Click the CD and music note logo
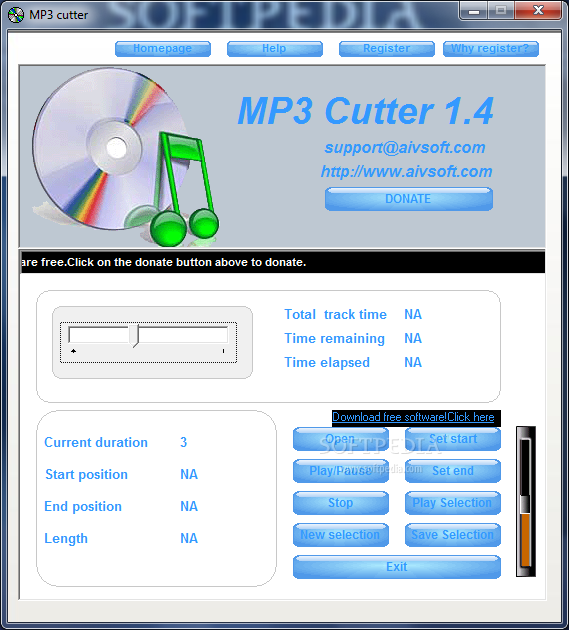Viewport: 569px width, 630px height. coord(125,157)
